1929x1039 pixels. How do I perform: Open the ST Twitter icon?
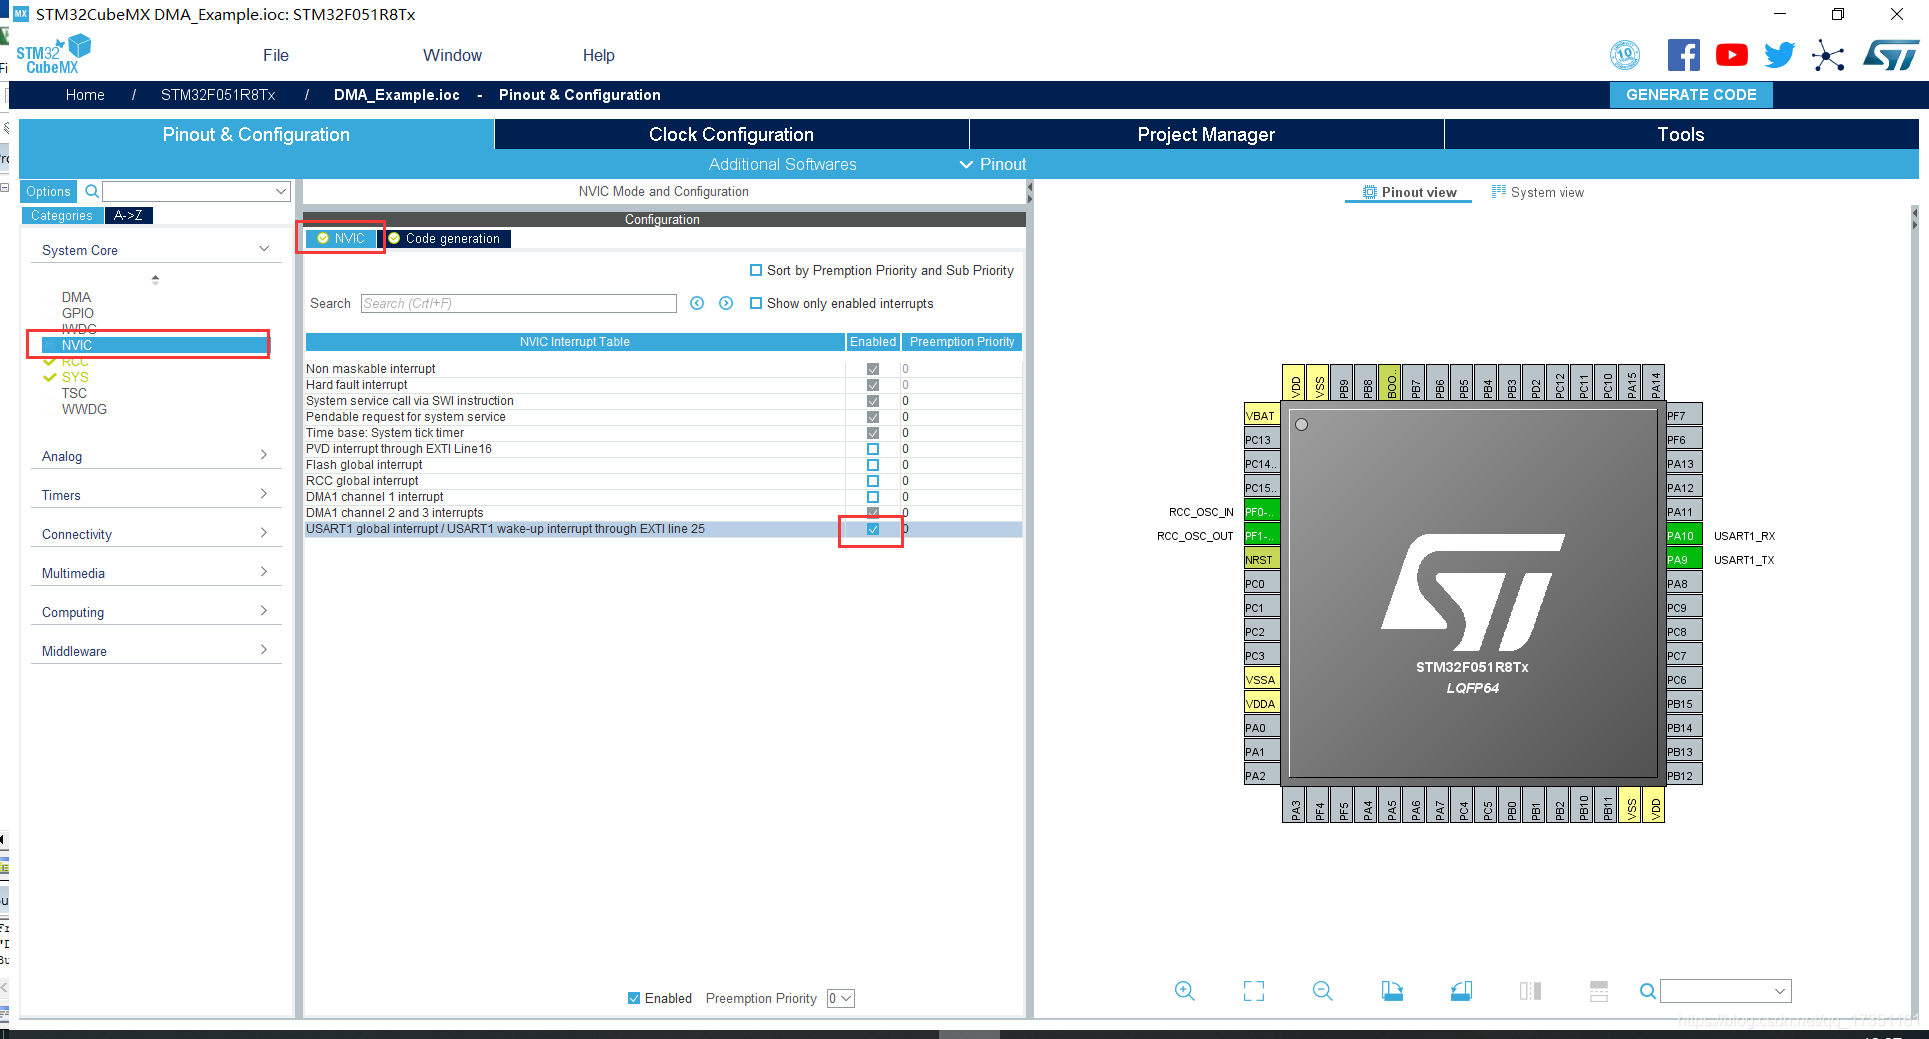click(1779, 55)
